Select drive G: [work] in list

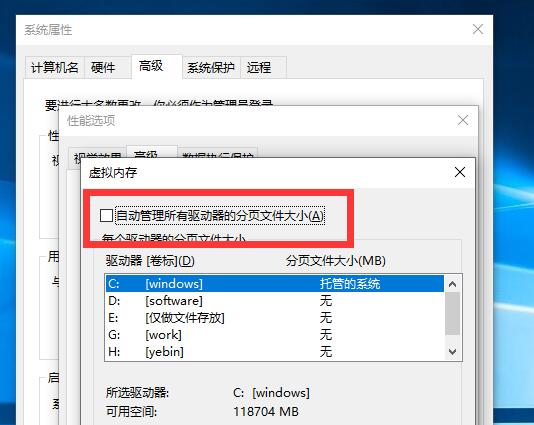coord(274,335)
